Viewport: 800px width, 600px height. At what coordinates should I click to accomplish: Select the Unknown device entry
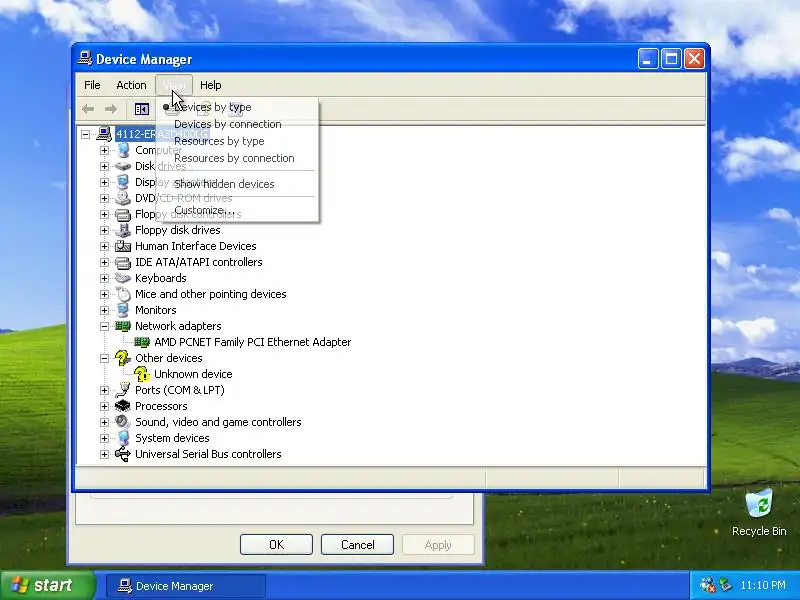point(193,374)
